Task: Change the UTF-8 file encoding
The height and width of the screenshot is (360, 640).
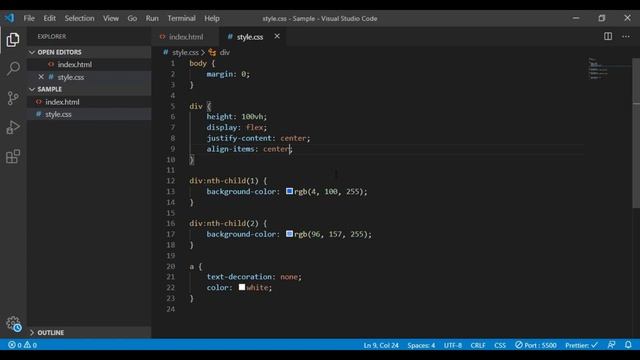Action: point(453,345)
